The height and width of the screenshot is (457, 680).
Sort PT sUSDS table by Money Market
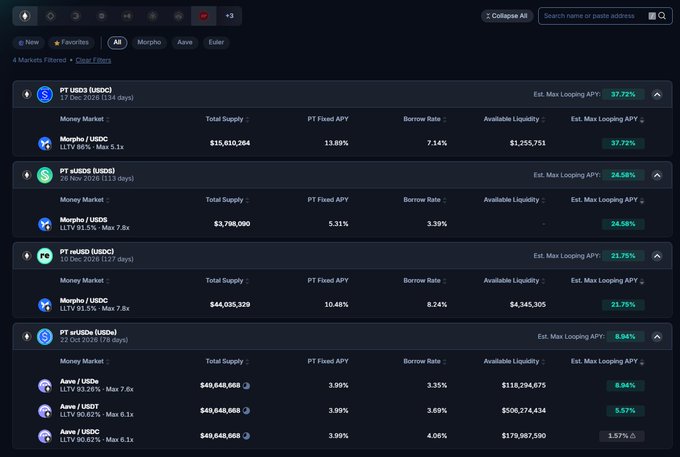pyautogui.click(x=85, y=200)
